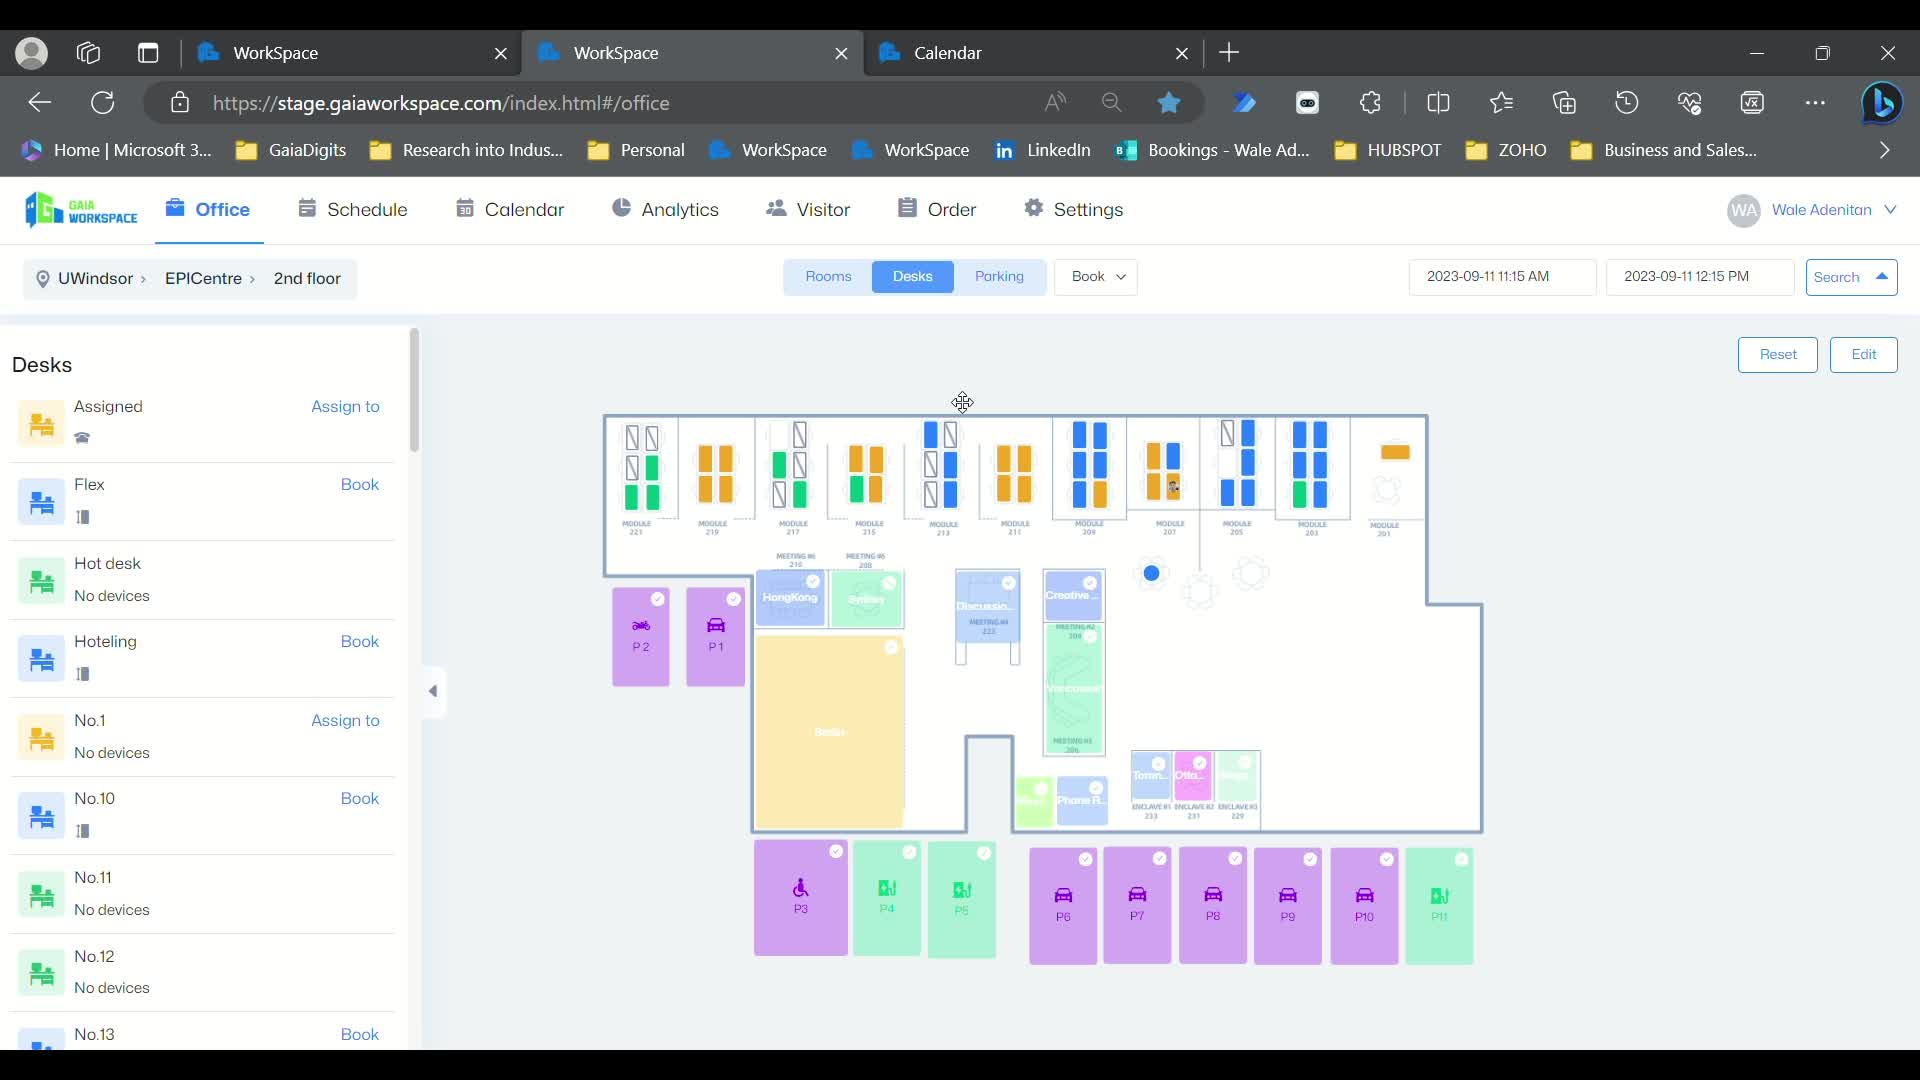Click the location pin in the breadcrumb

(42, 279)
